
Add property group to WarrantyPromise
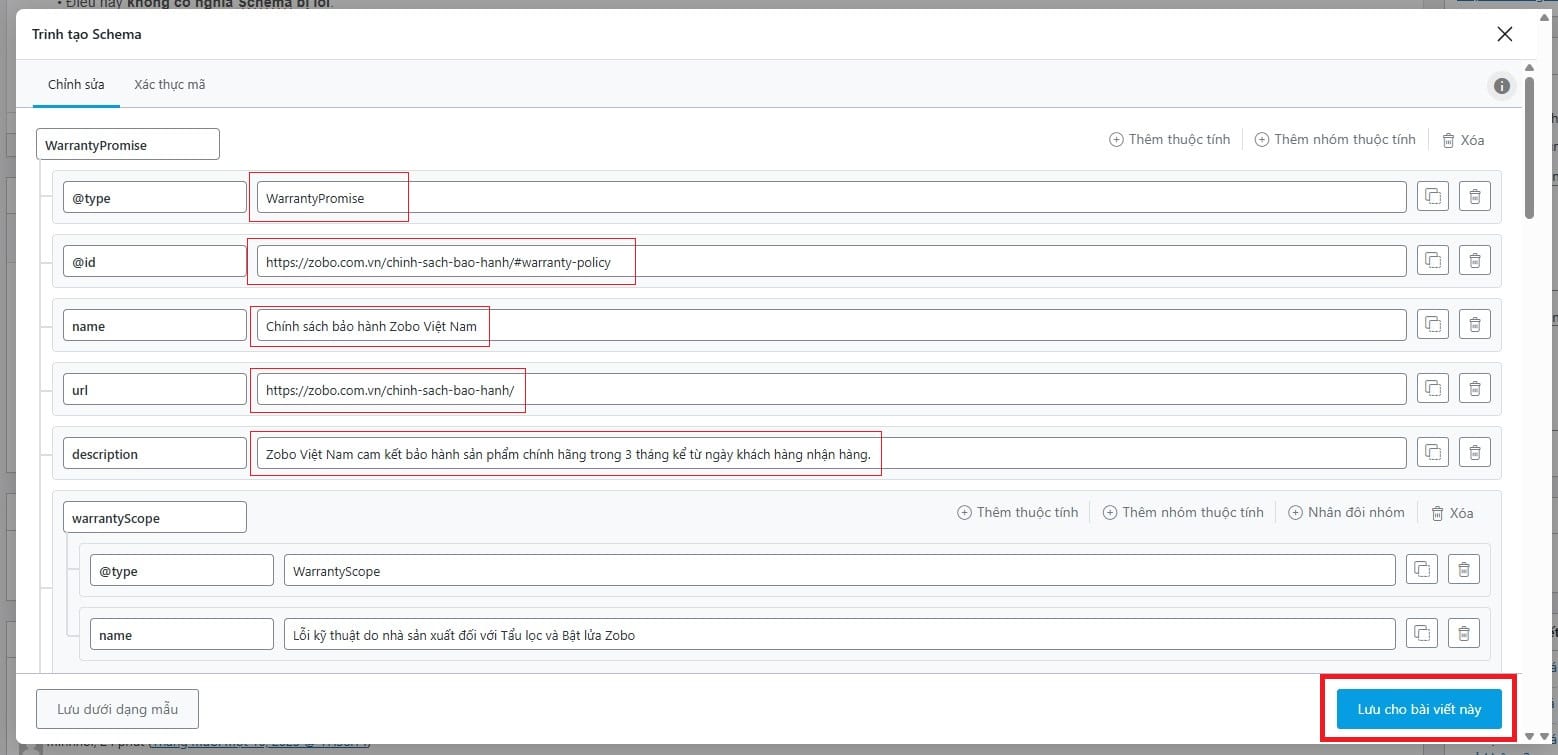[1335, 140]
